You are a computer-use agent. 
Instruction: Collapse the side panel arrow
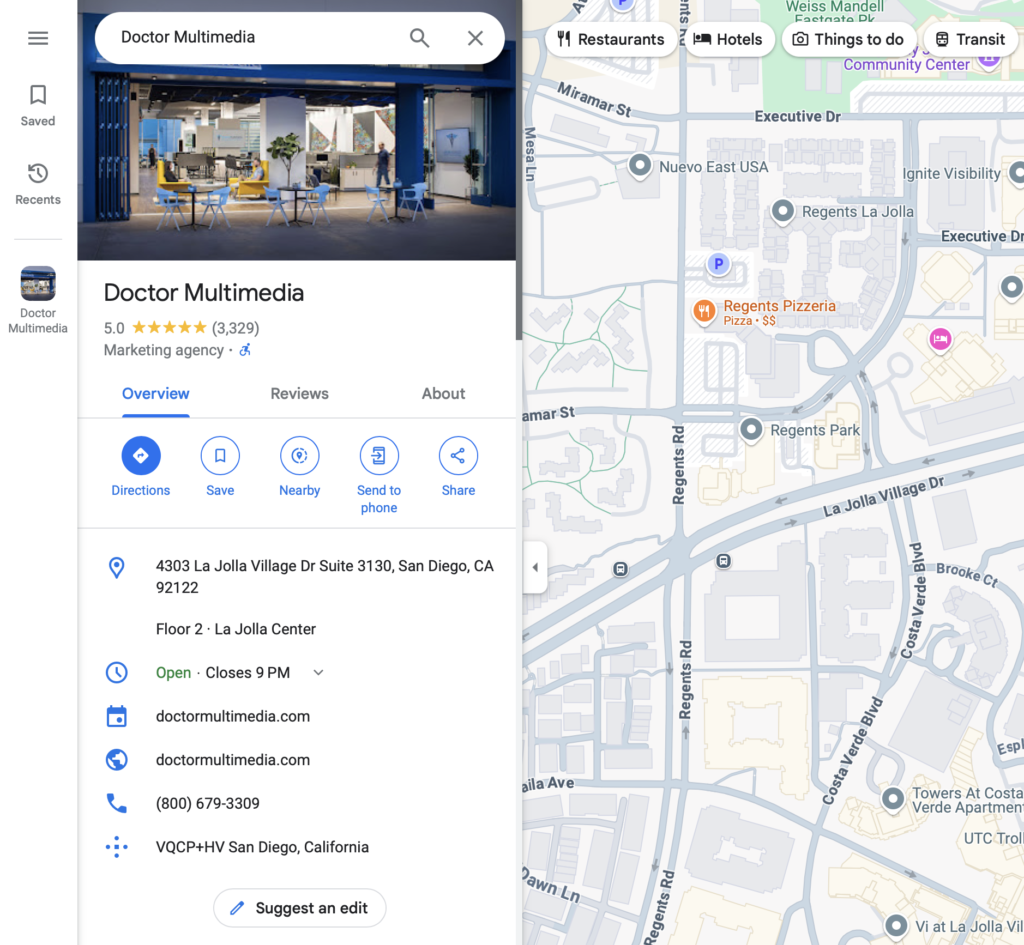tap(535, 568)
